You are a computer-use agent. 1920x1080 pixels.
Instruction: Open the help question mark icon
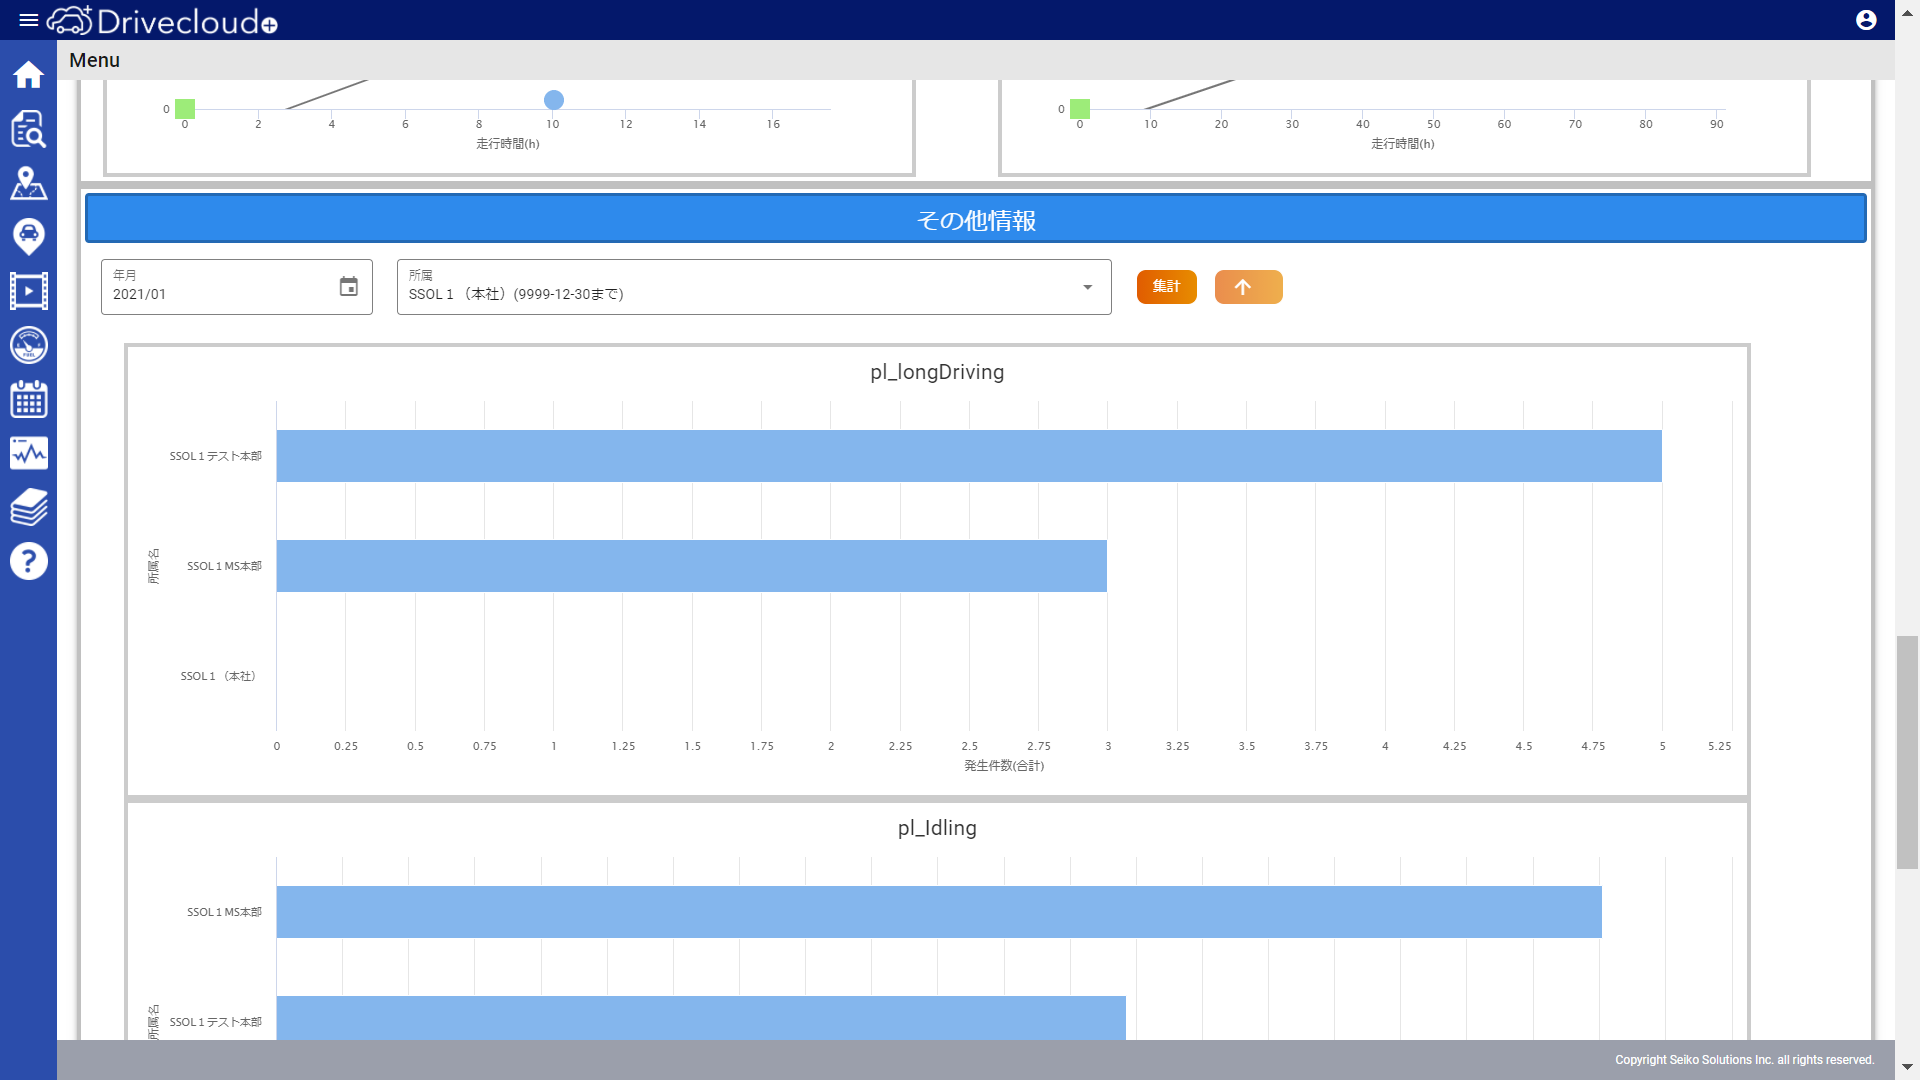[28, 561]
